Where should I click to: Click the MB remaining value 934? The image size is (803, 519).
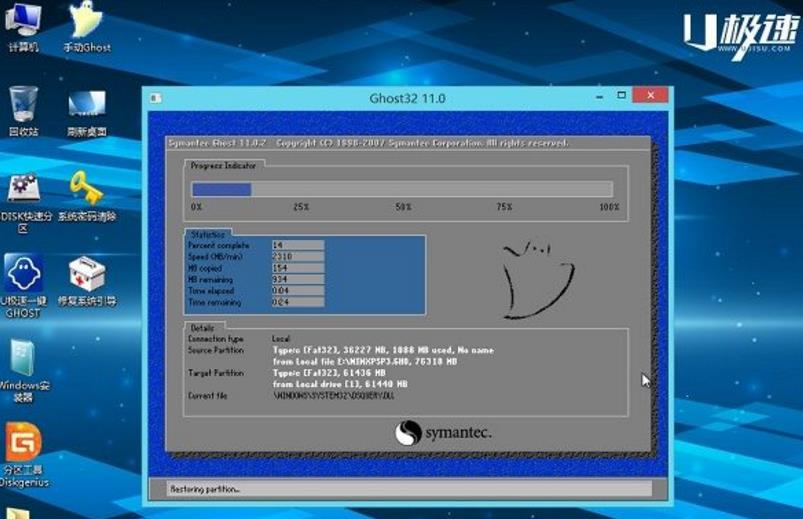[298, 279]
